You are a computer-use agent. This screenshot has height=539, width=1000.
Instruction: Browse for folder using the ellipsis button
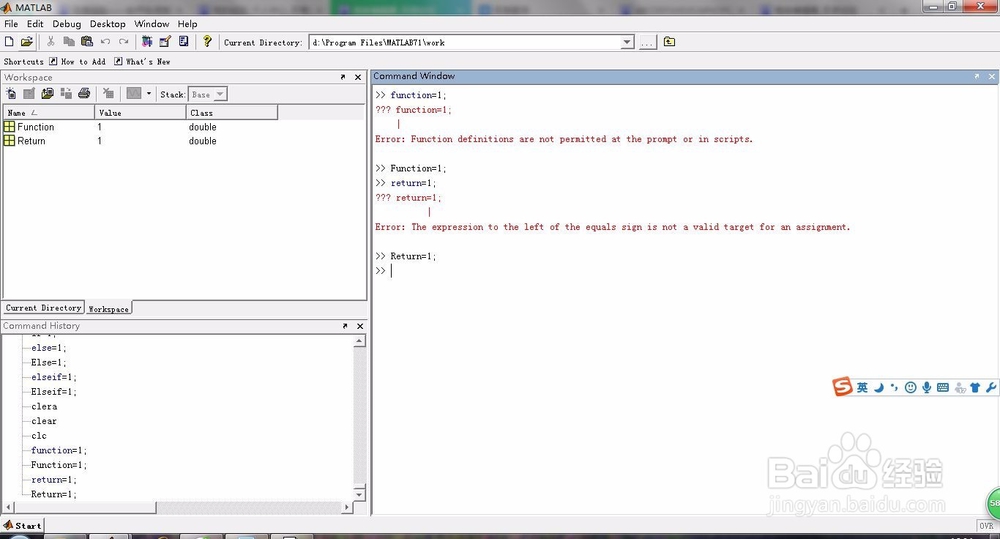pos(647,43)
